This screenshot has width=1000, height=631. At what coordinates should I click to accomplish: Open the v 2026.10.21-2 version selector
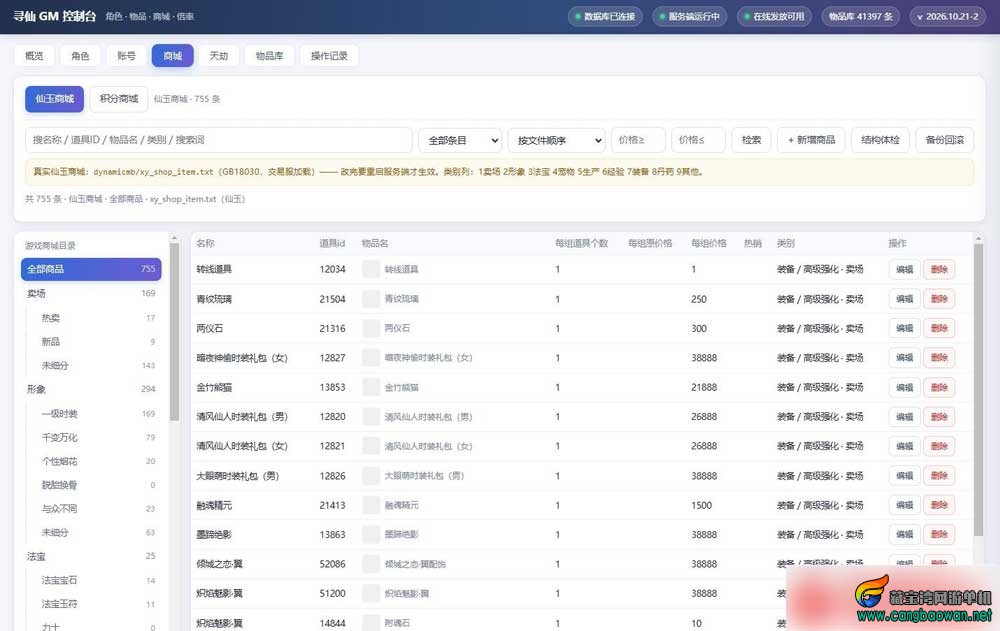point(948,17)
